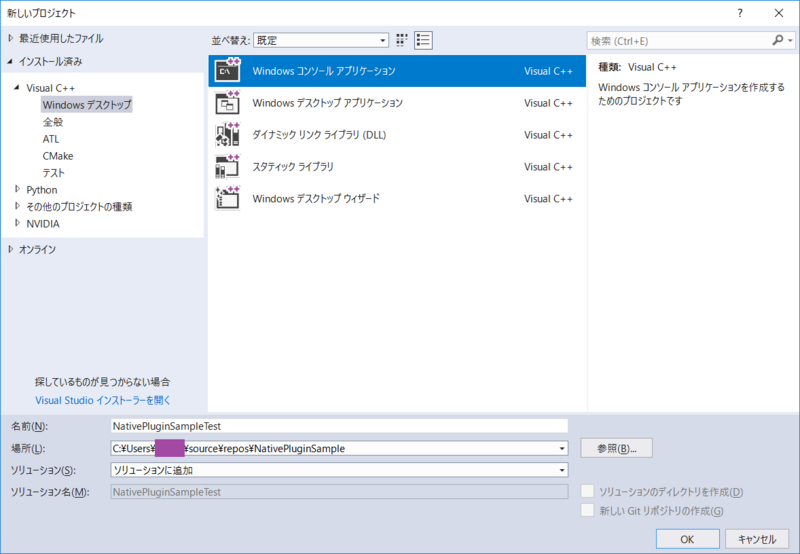Select Python in the tree
Screen dimensions: 800x554
click(42, 190)
